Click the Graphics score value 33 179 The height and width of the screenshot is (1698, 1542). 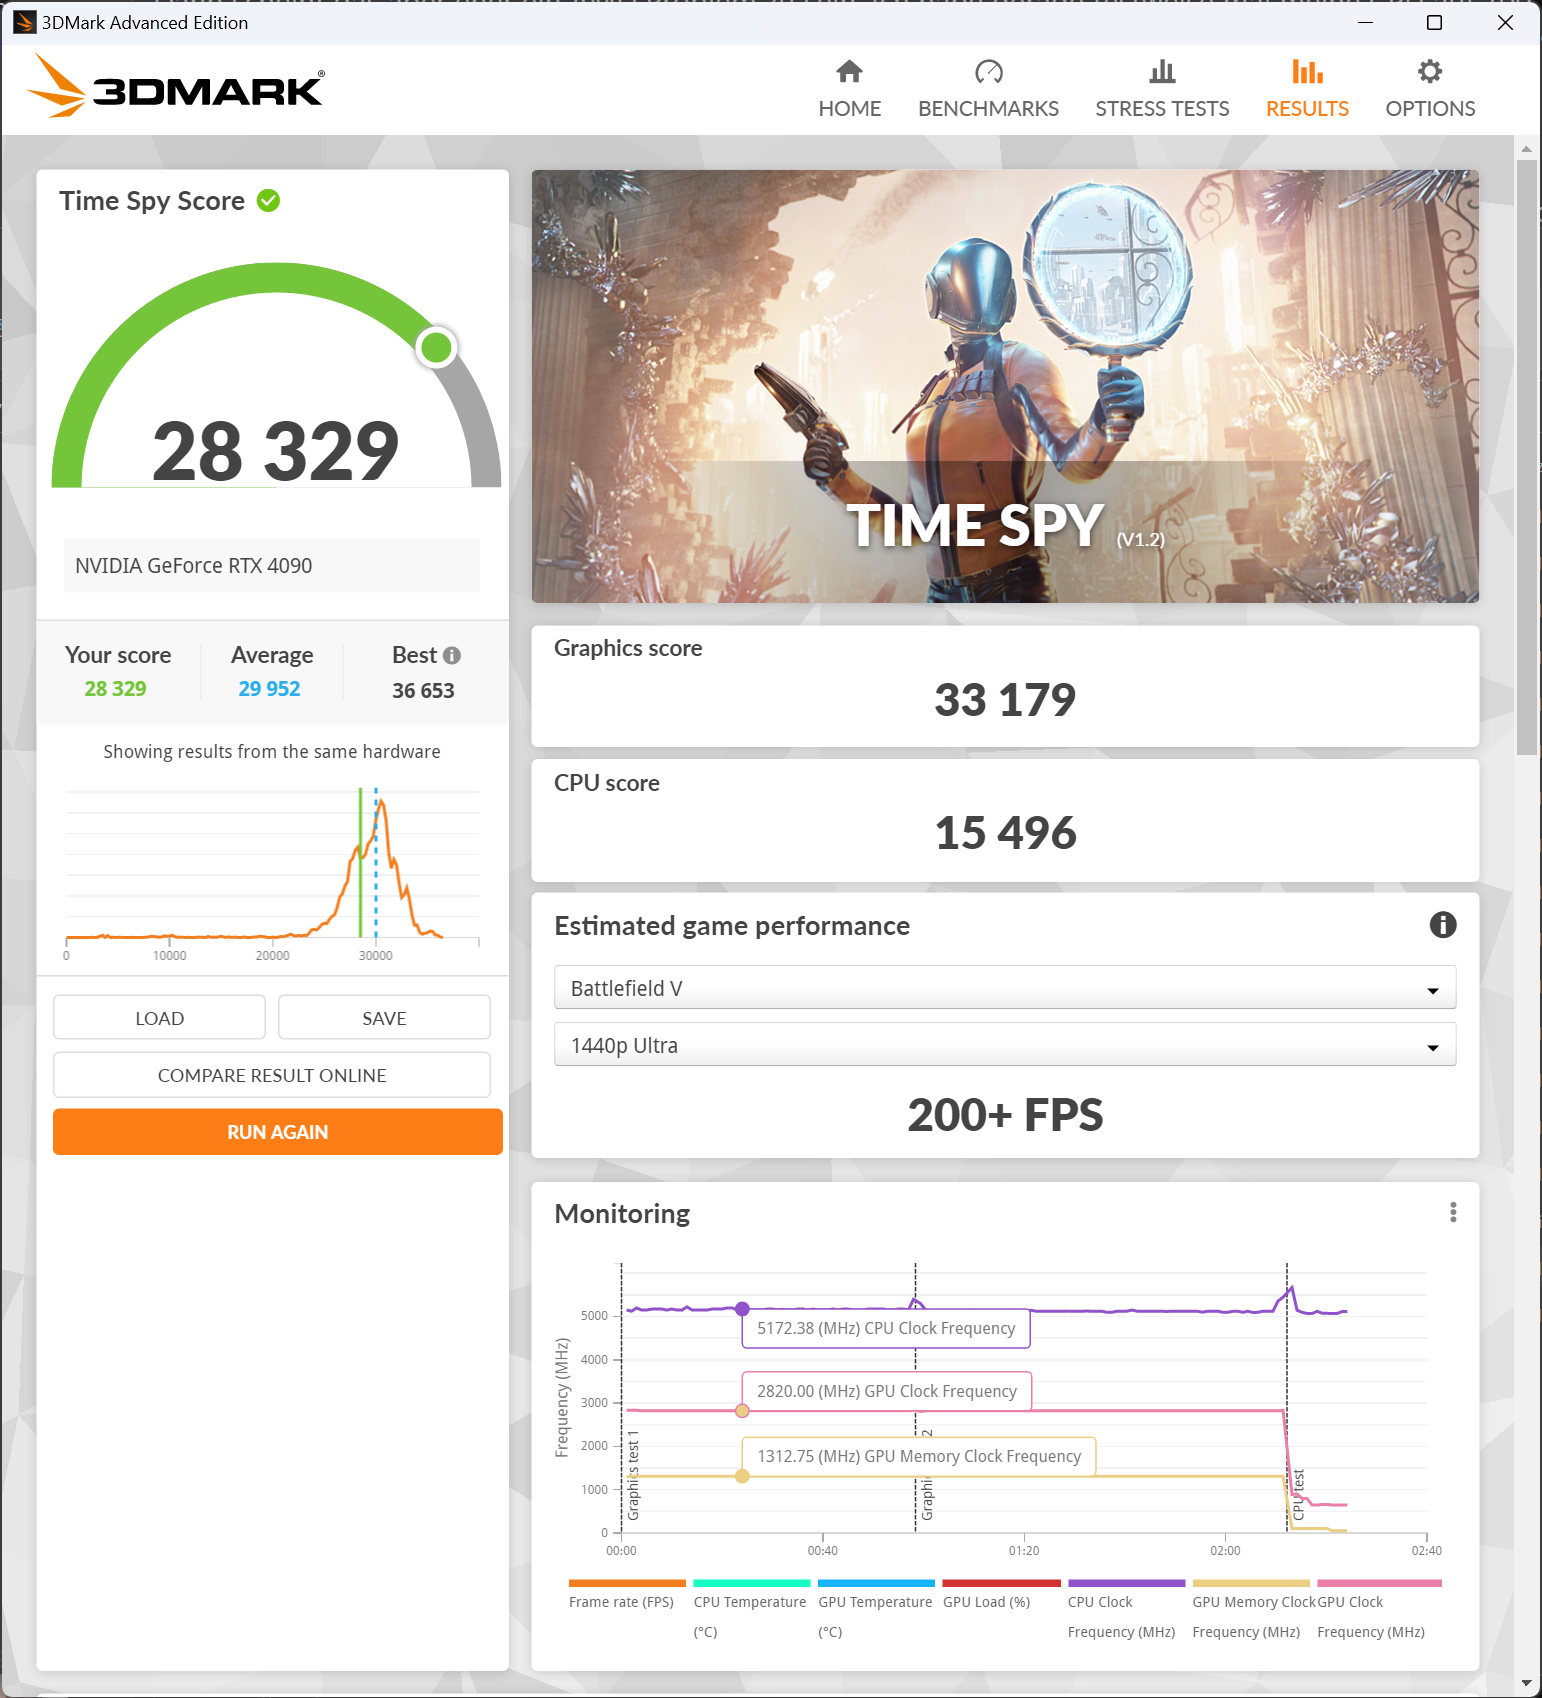pyautogui.click(x=1005, y=699)
